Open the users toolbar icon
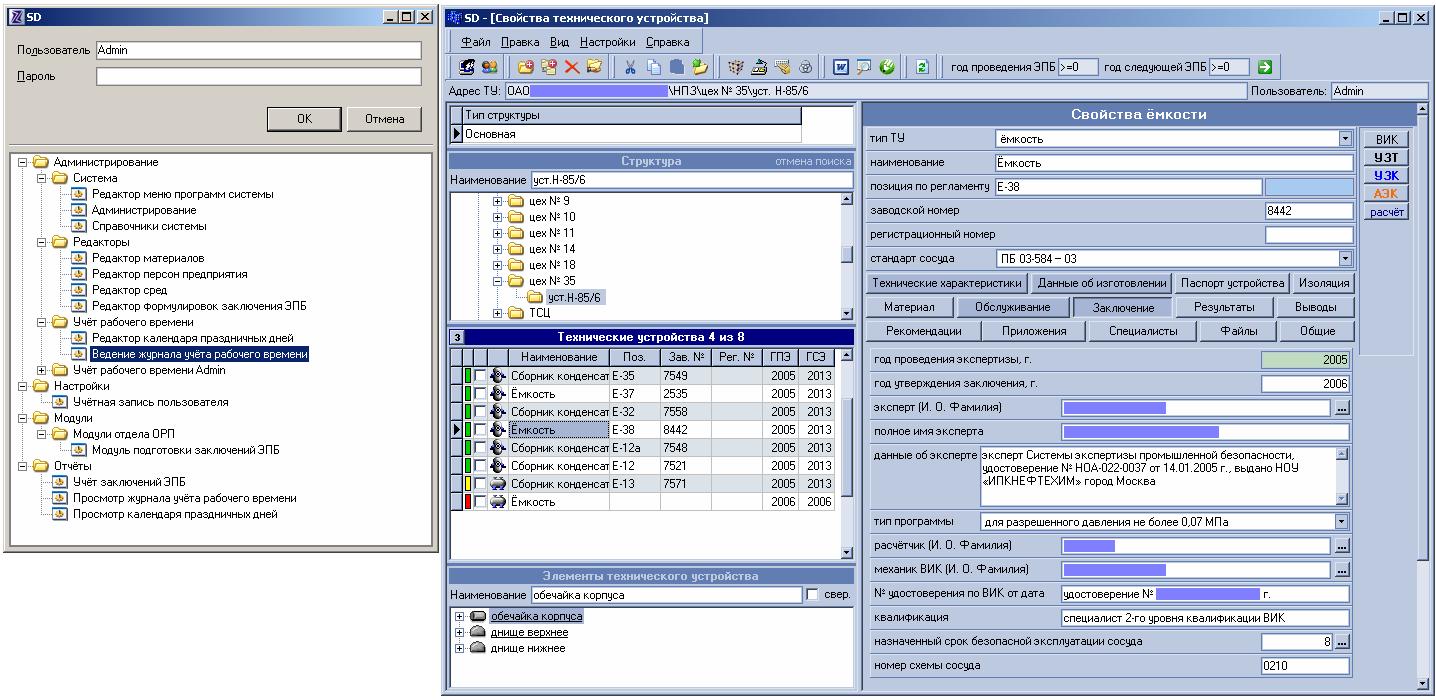 coord(489,67)
